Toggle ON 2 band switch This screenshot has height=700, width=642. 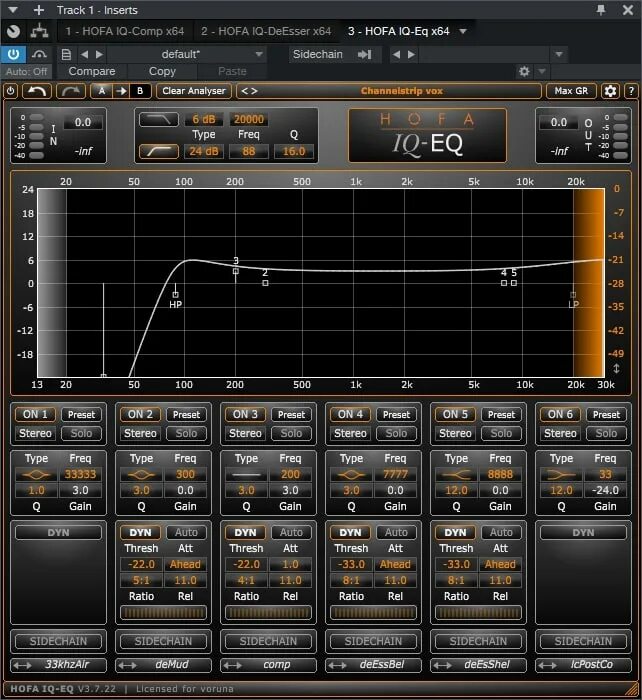tap(140, 414)
